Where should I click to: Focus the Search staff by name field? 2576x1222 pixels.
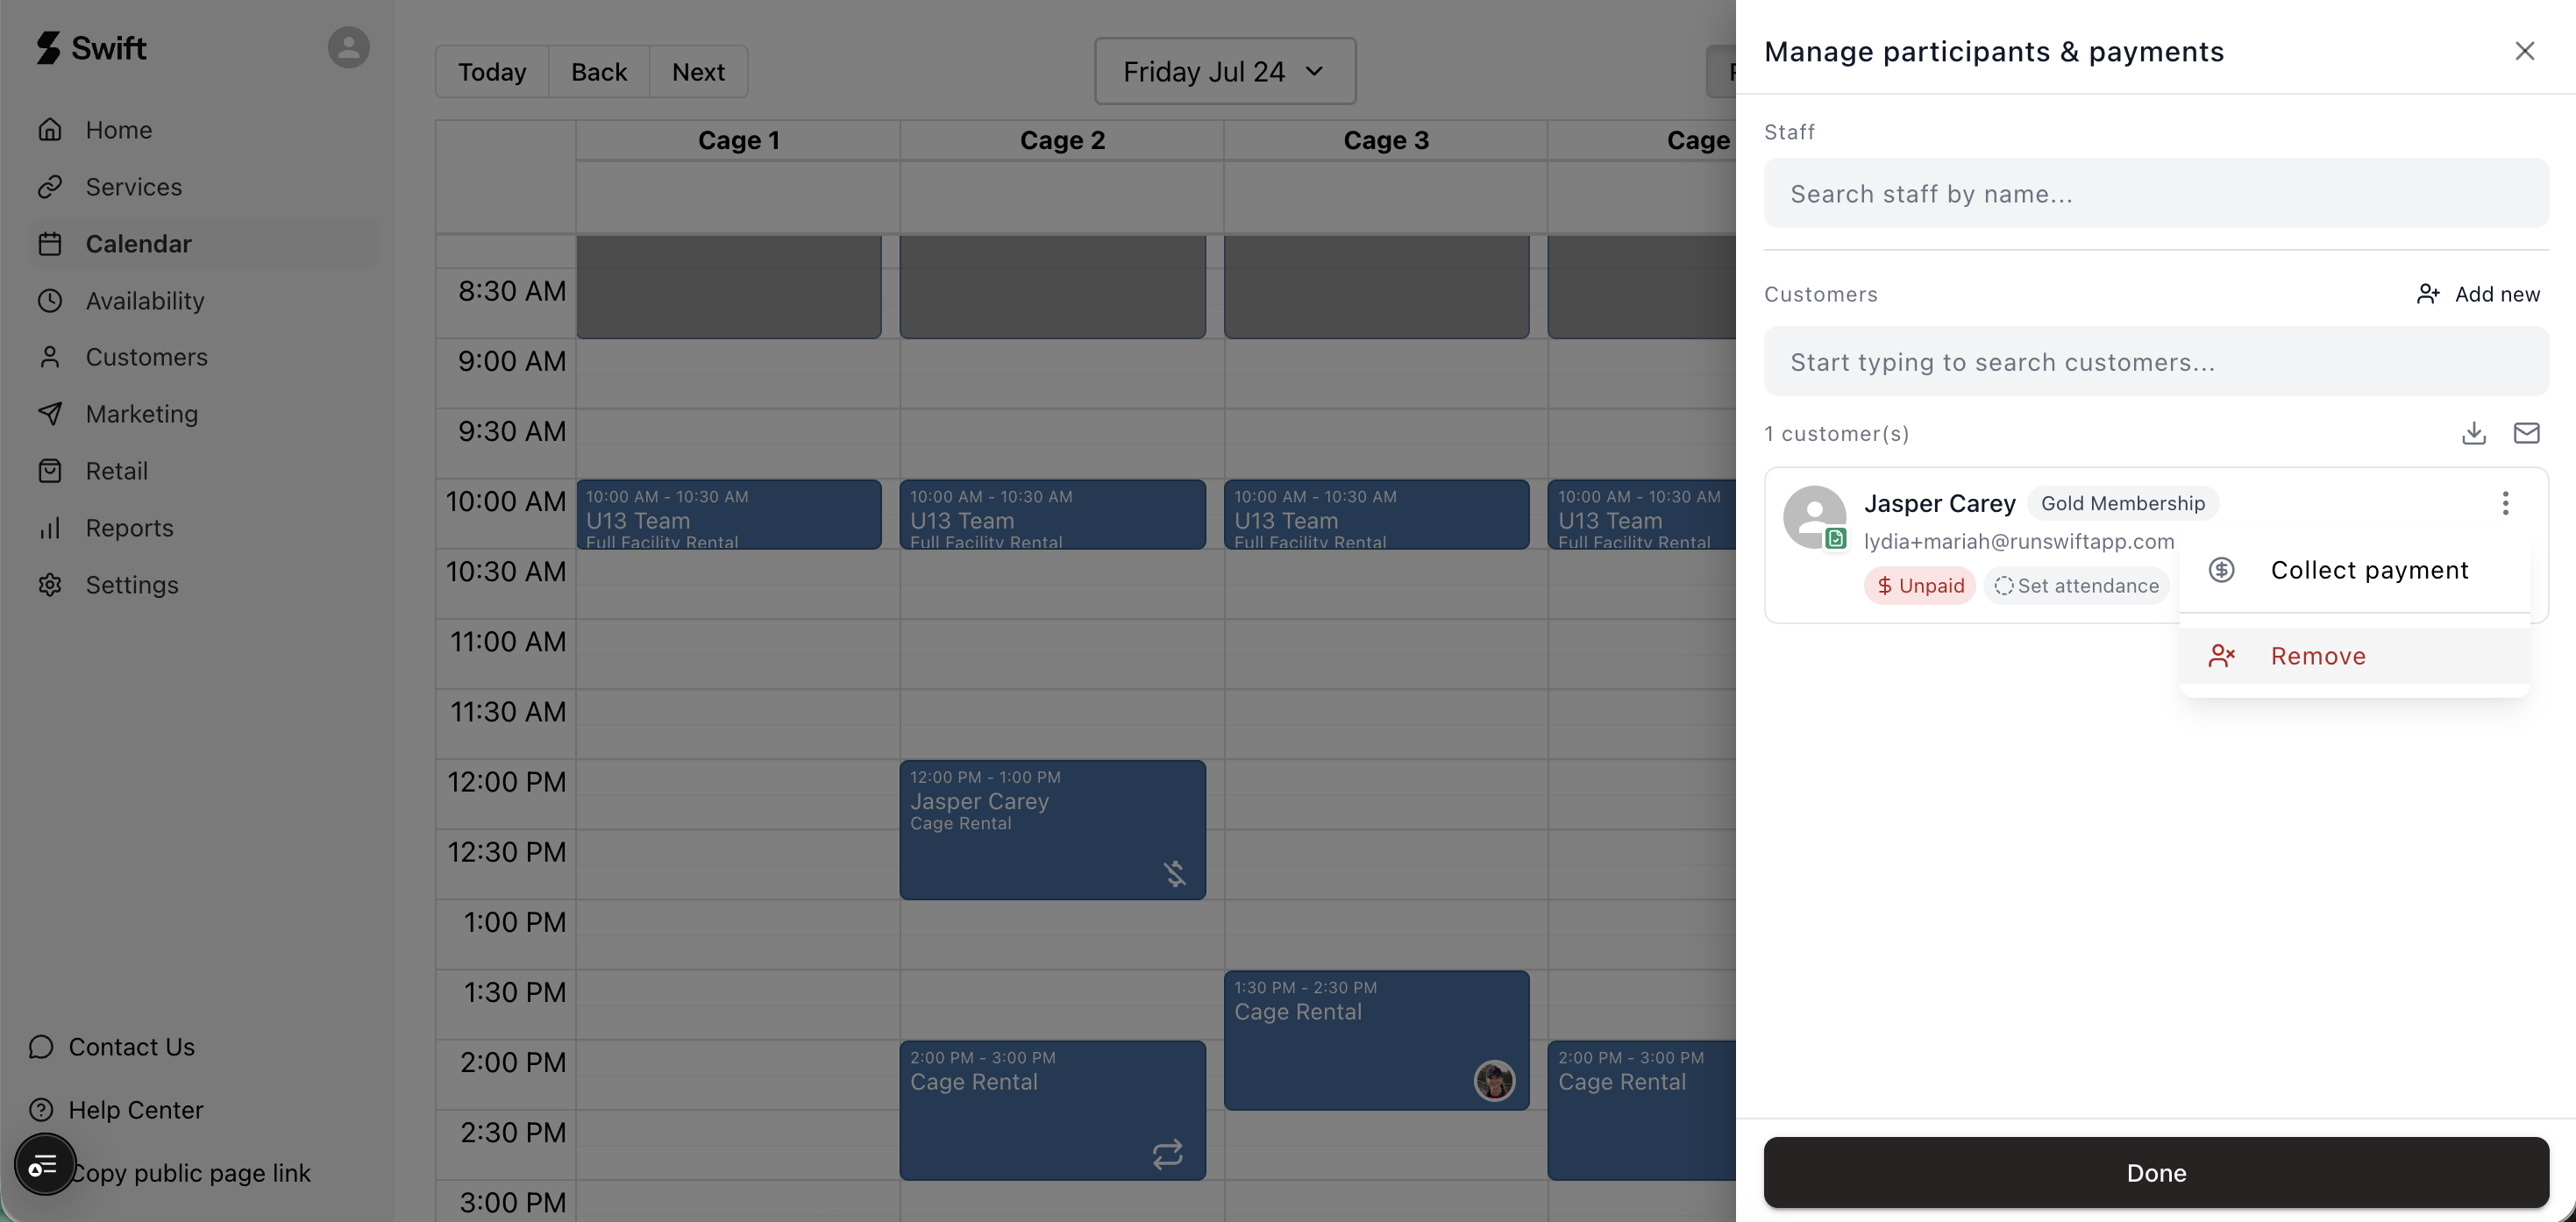[x=2155, y=194]
